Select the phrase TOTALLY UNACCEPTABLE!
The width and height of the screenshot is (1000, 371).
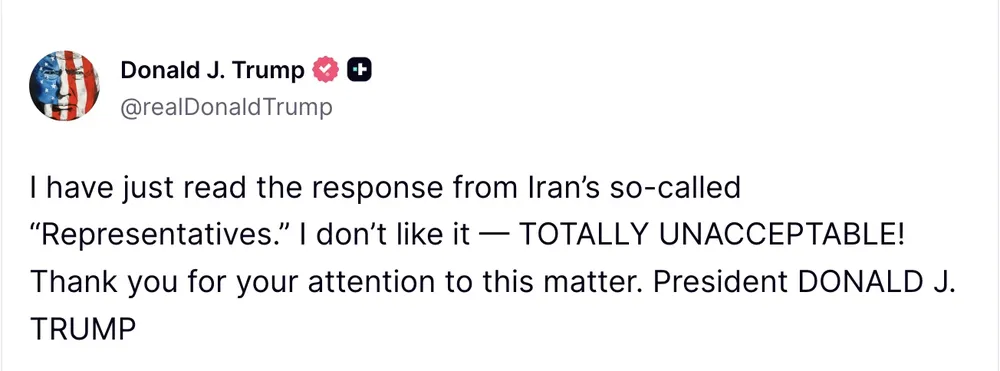click(712, 235)
